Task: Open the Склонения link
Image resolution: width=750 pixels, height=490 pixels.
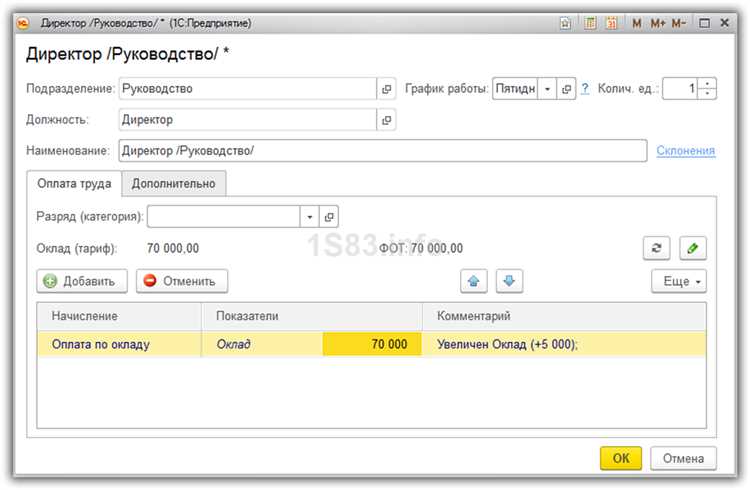Action: 685,151
